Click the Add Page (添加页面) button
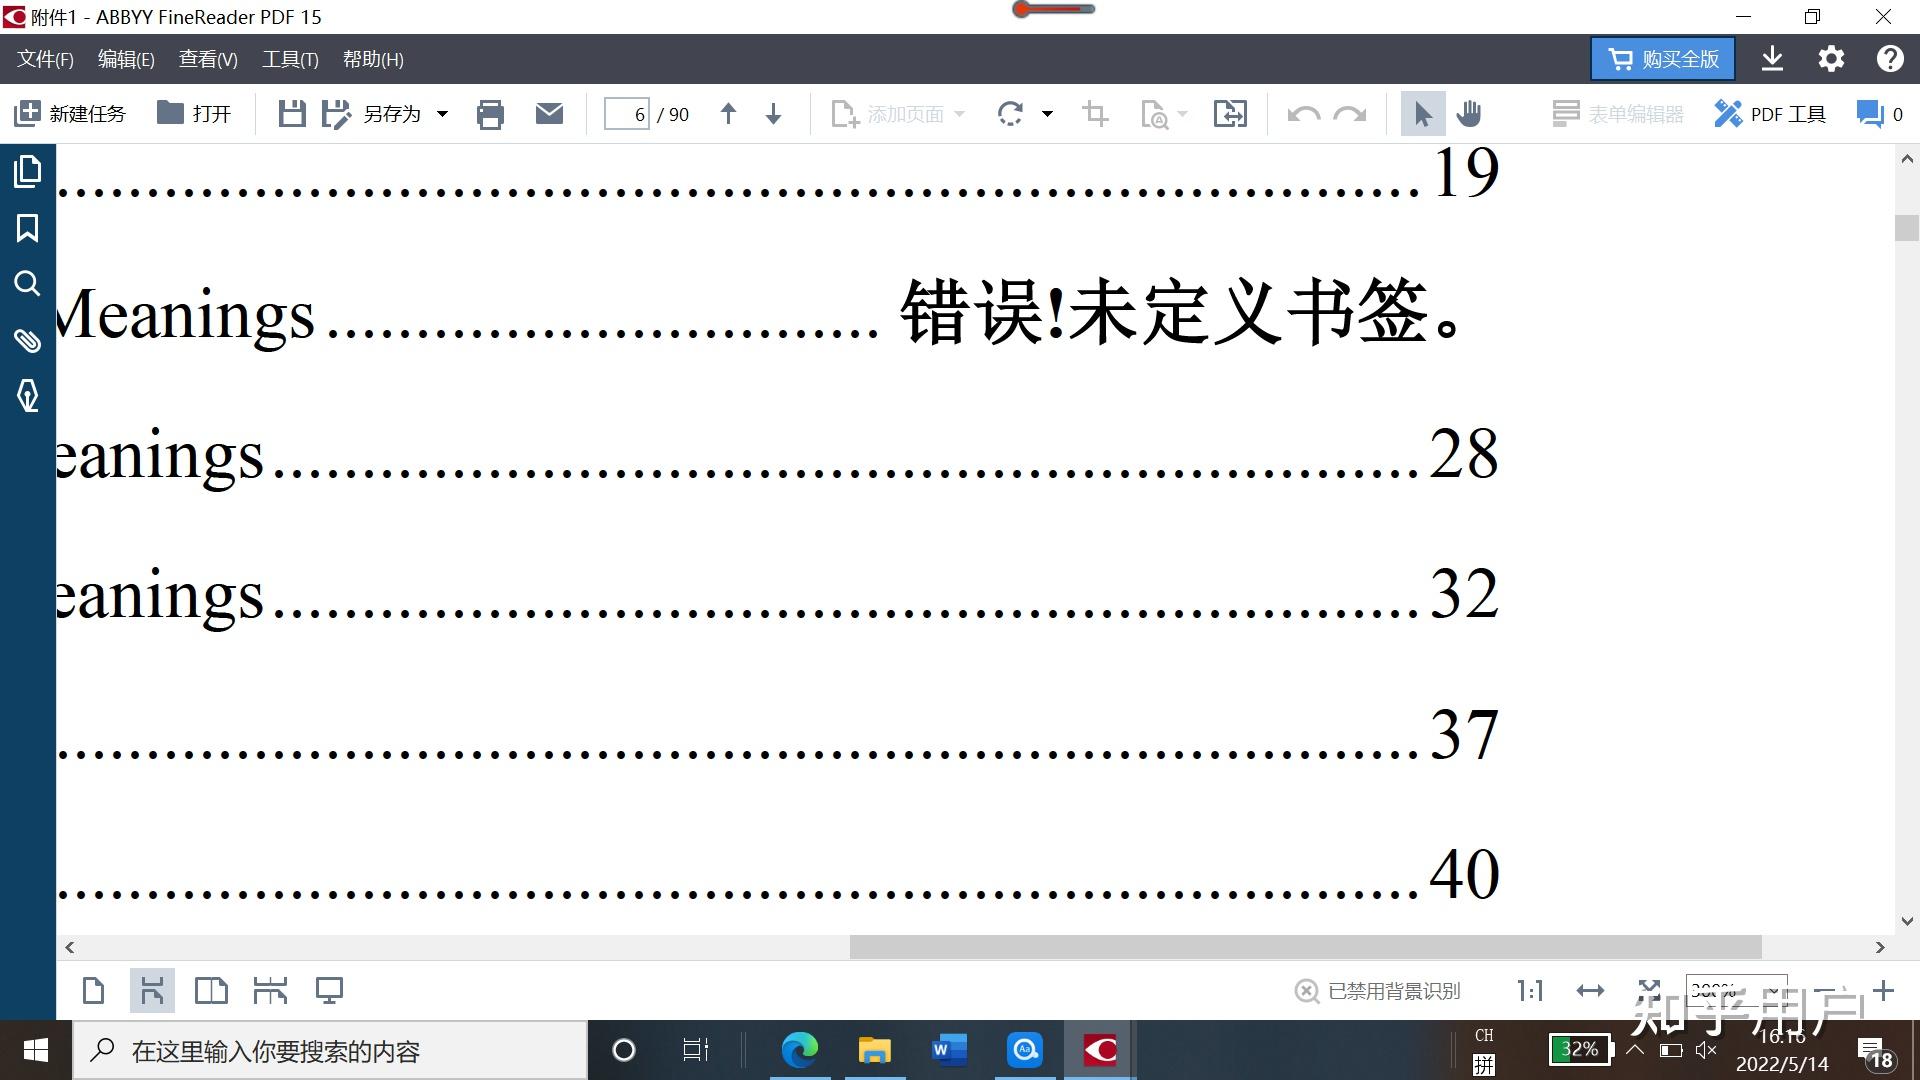 (887, 114)
